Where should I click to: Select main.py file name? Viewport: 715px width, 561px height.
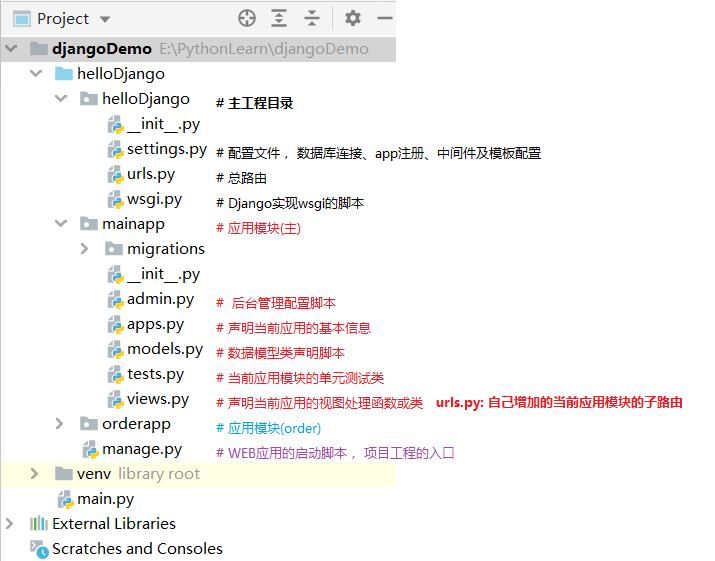(105, 499)
